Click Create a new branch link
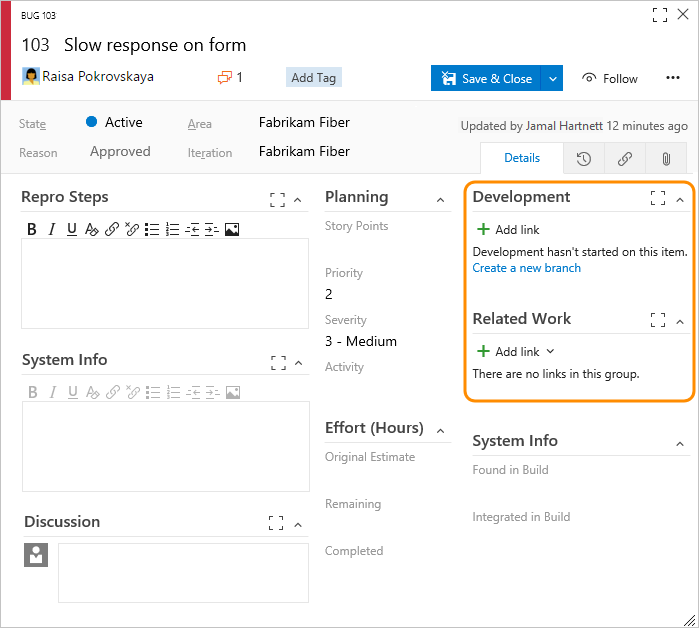This screenshot has height=628, width=699. 526,268
